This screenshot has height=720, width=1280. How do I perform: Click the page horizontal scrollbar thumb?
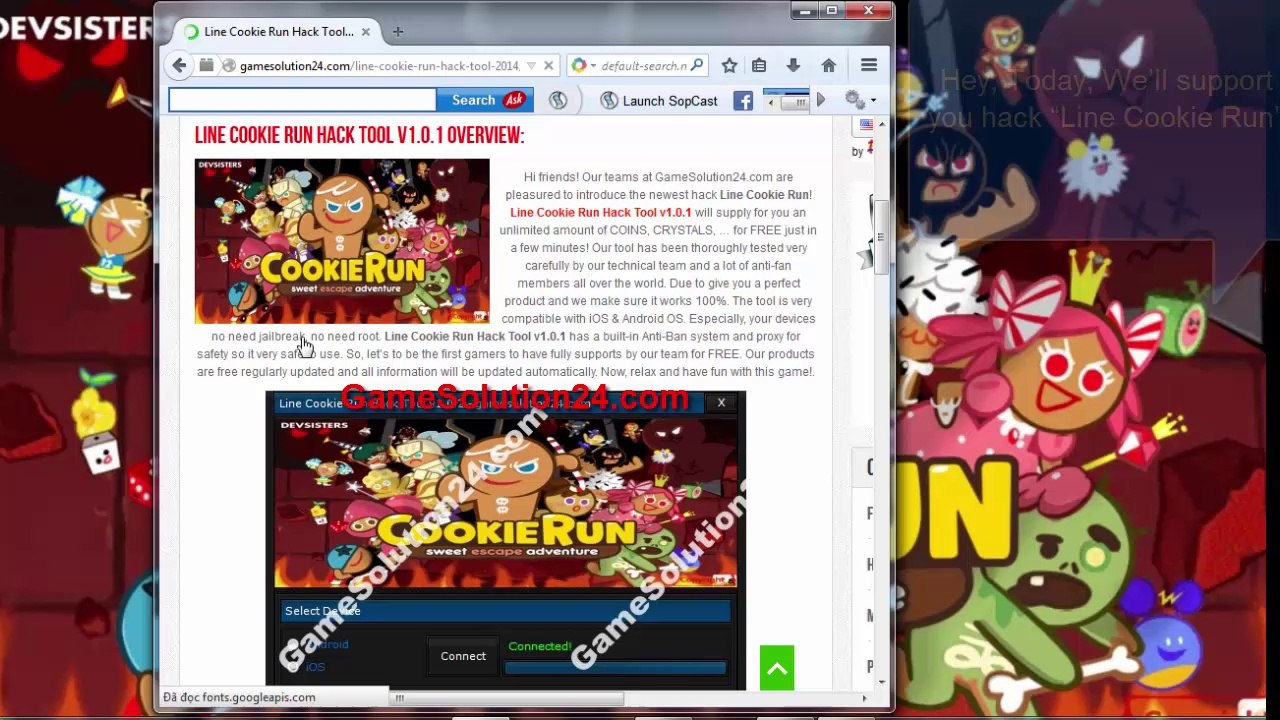[510, 698]
